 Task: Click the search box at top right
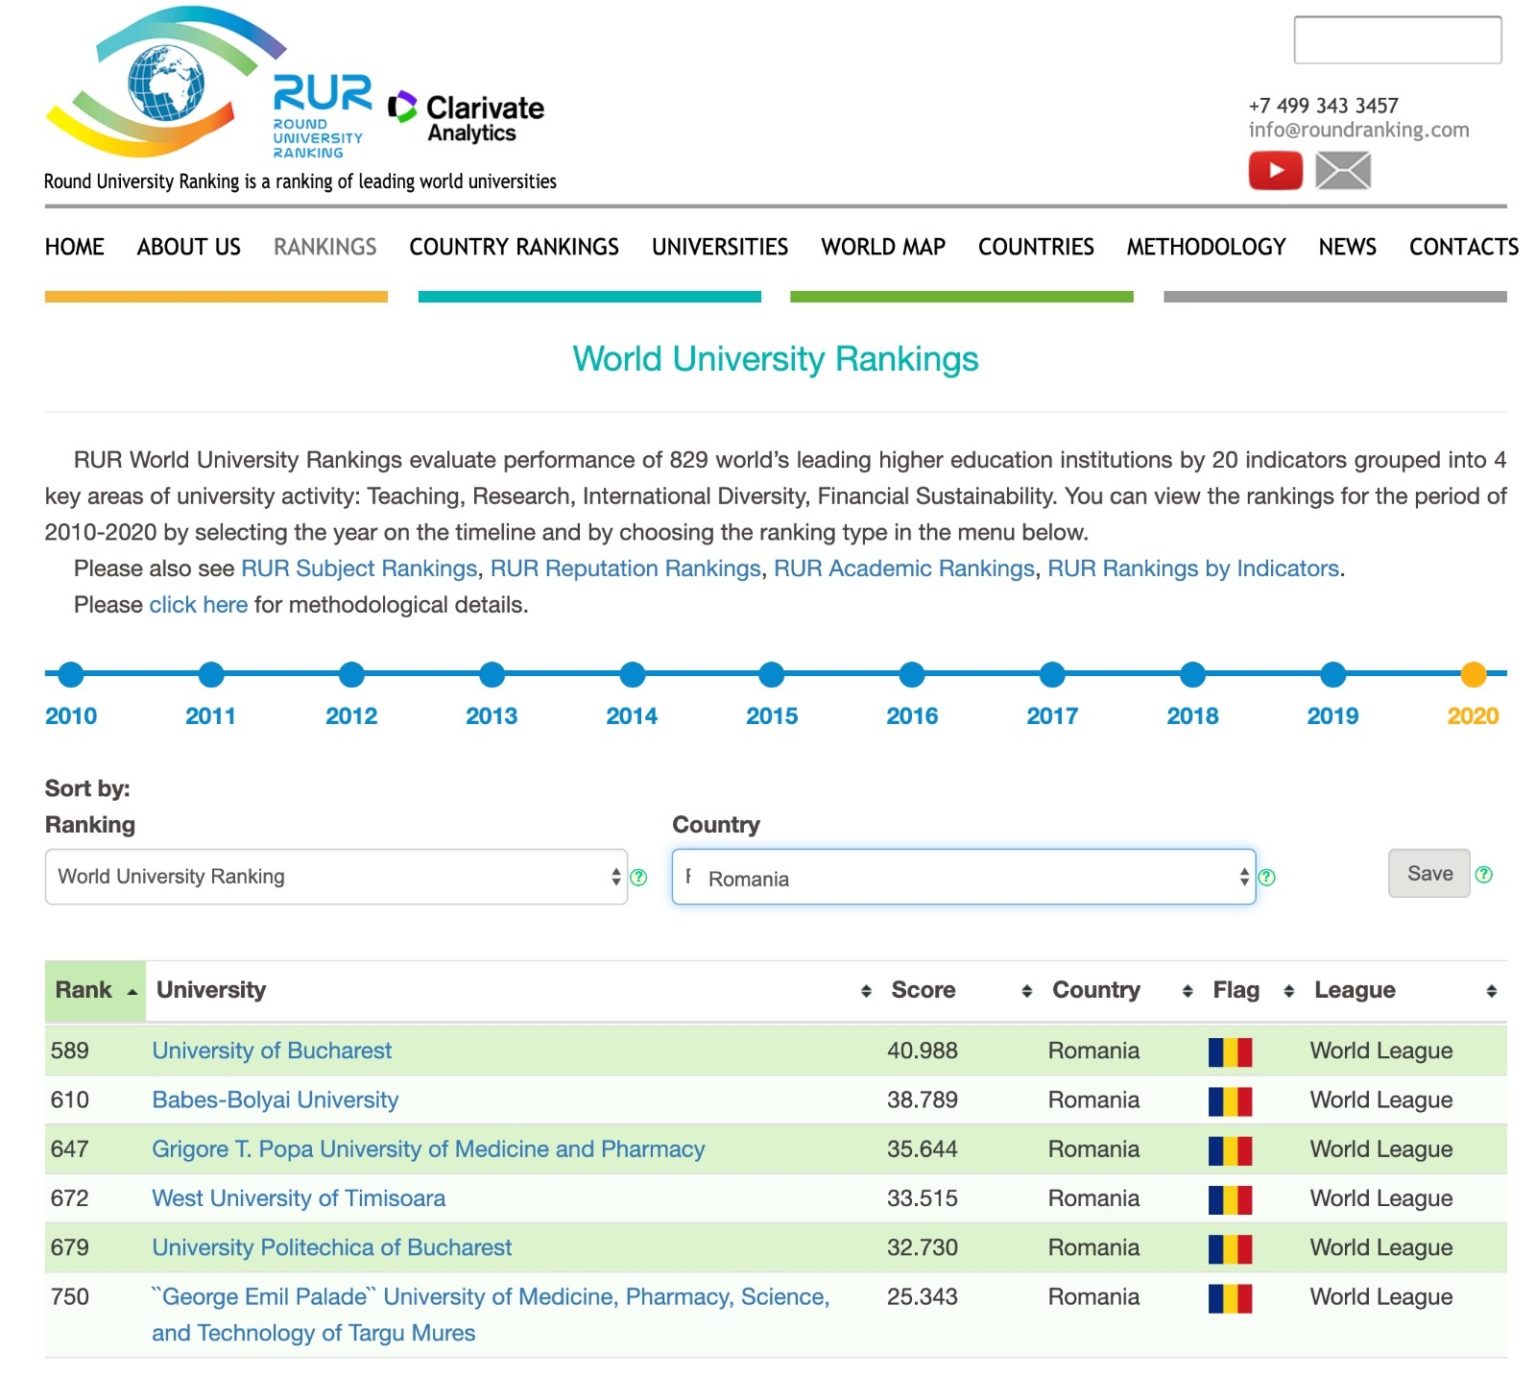[1396, 40]
